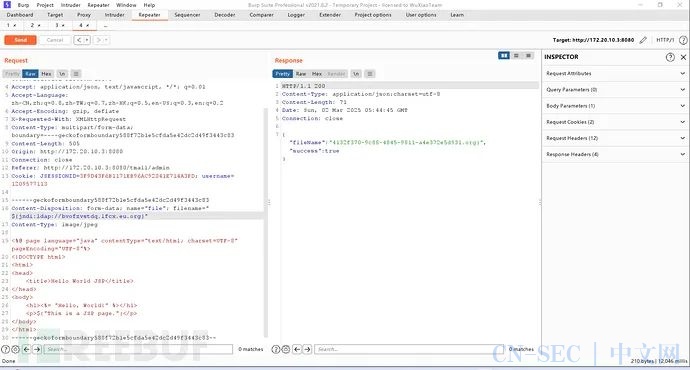Open request search settings gear icon
This screenshot has height=370, width=690.
pyautogui.click(x=15, y=349)
